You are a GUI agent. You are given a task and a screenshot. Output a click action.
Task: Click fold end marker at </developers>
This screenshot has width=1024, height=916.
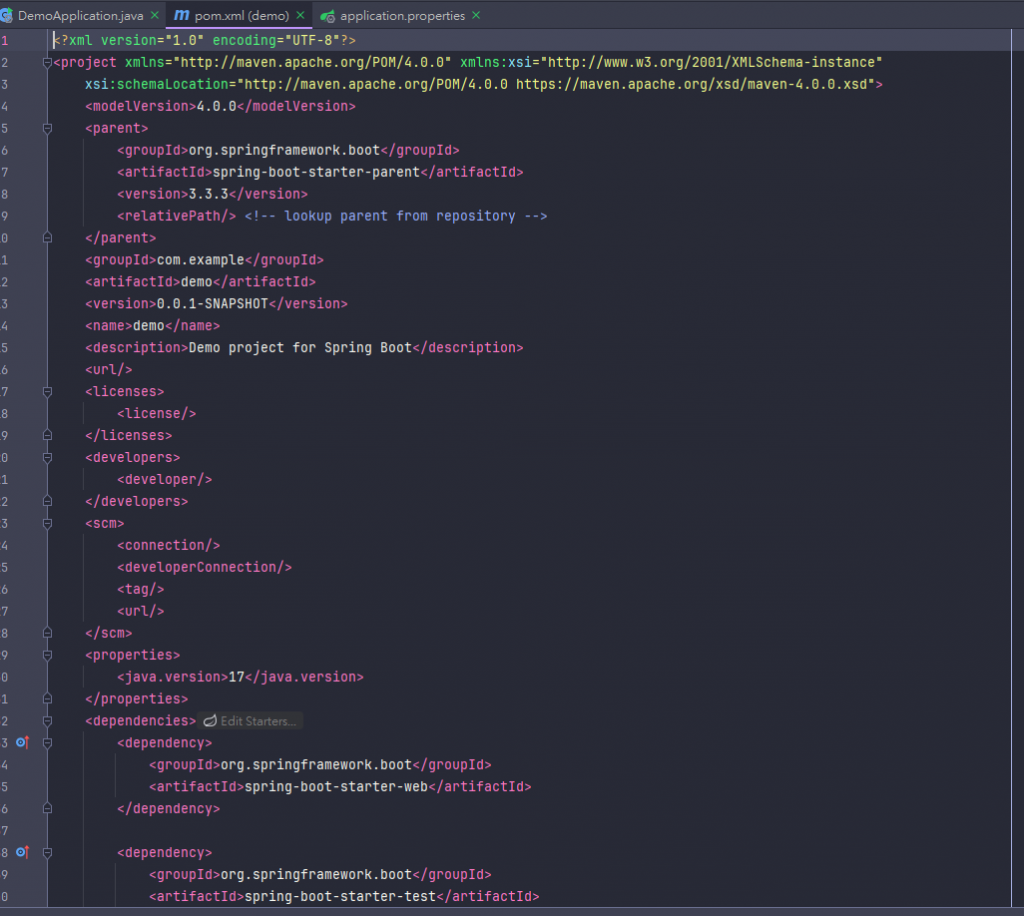(x=47, y=501)
